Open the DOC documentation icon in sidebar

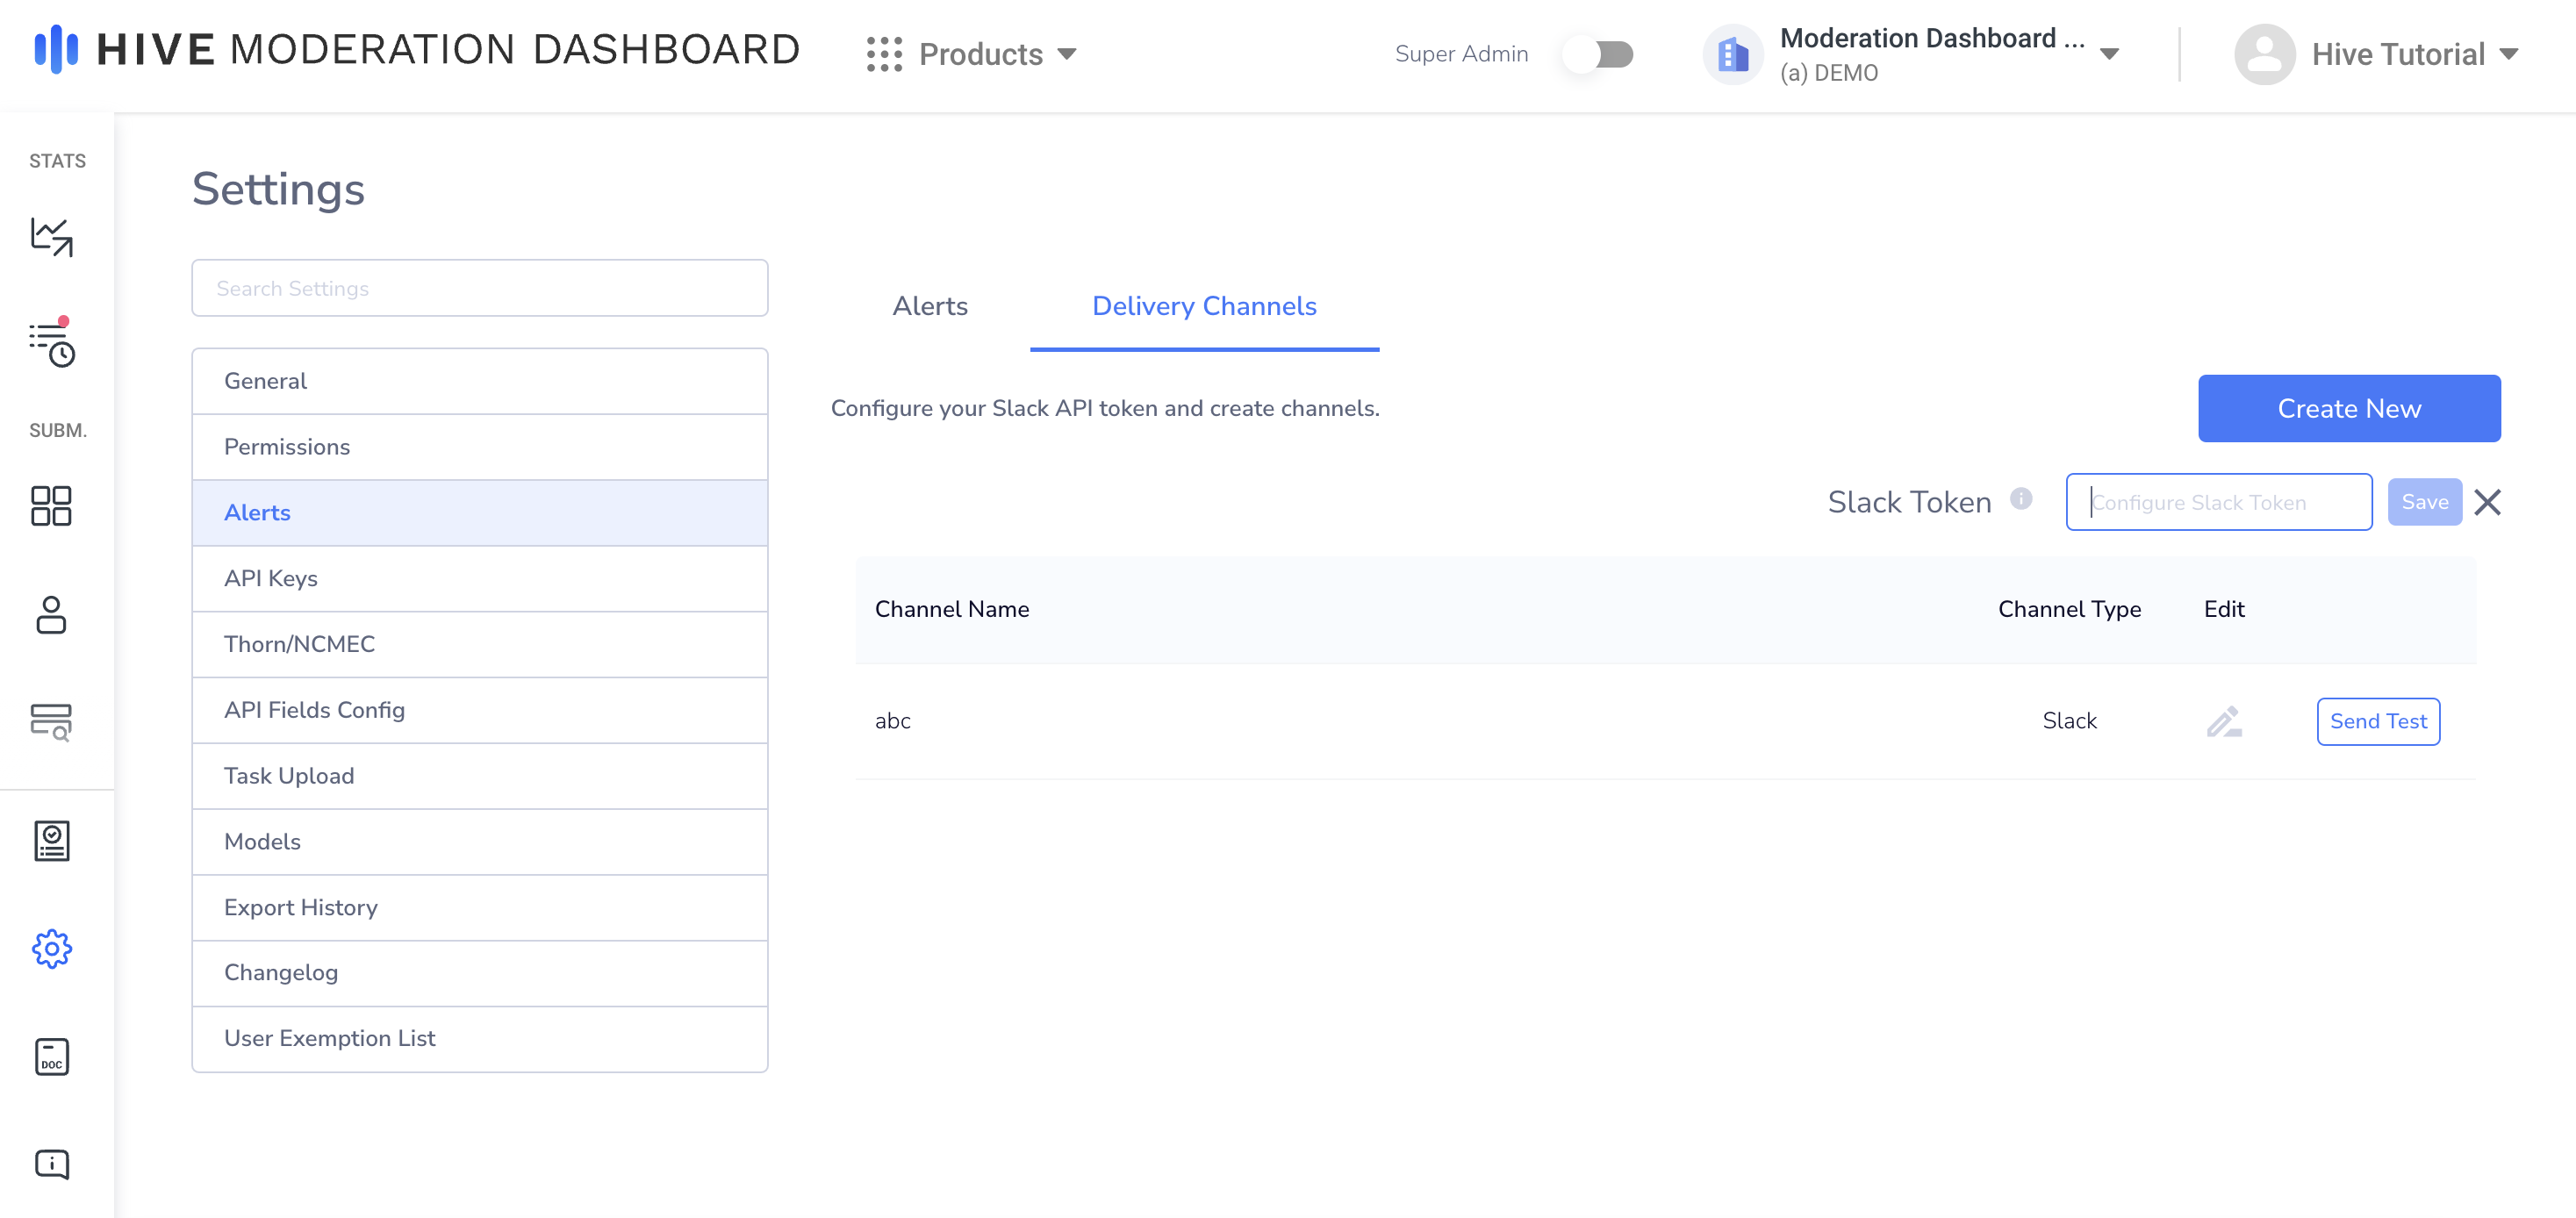point(51,1056)
